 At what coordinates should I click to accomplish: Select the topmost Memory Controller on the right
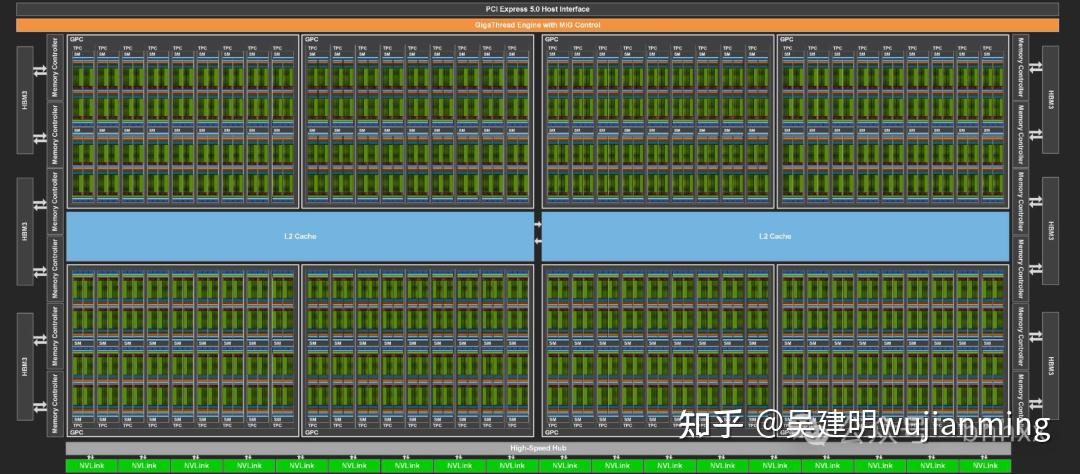point(1021,67)
